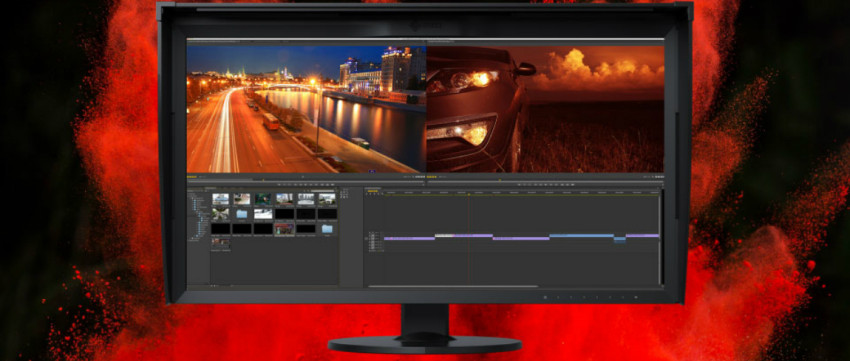Select the first purple clip at the timeline start
Image resolution: width=850 pixels, height=361 pixels.
pos(409,238)
